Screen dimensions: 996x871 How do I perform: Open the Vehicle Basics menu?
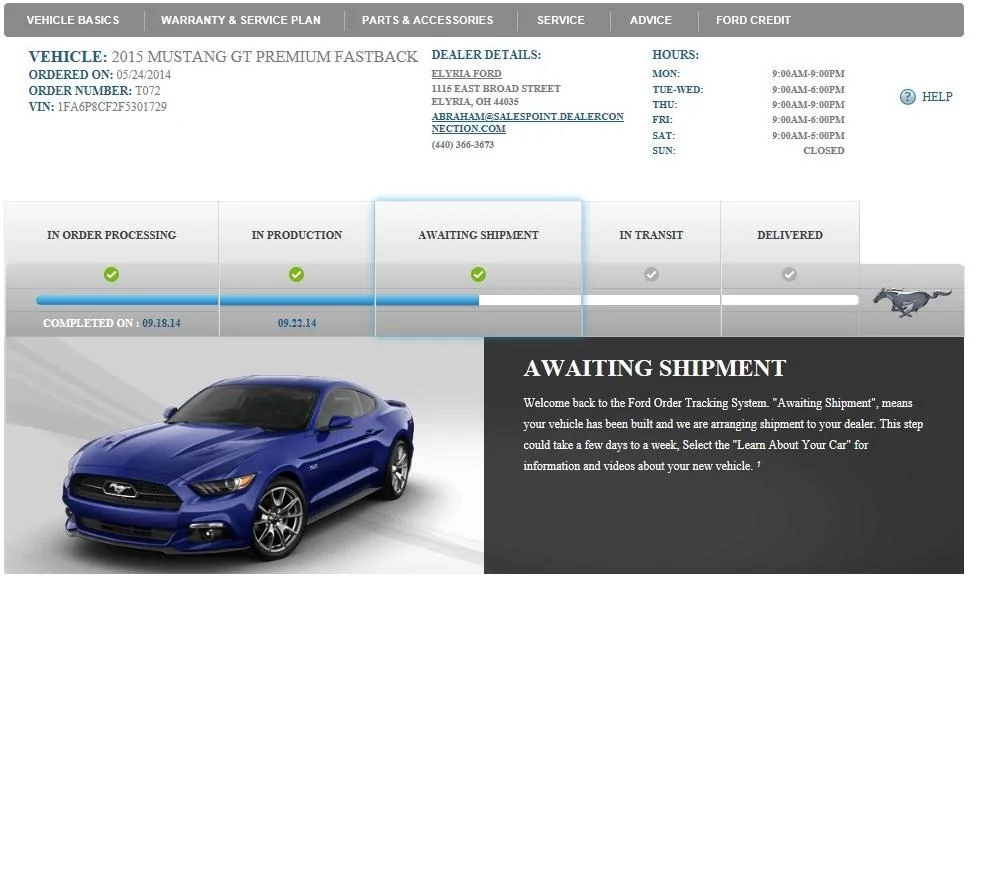(73, 20)
